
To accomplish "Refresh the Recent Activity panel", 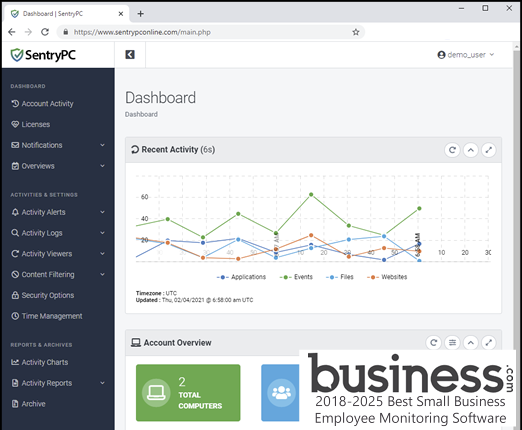I will (x=452, y=150).
